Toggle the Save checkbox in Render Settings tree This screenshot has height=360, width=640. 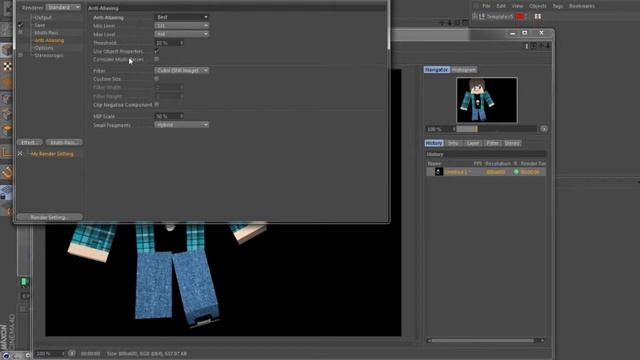20,25
